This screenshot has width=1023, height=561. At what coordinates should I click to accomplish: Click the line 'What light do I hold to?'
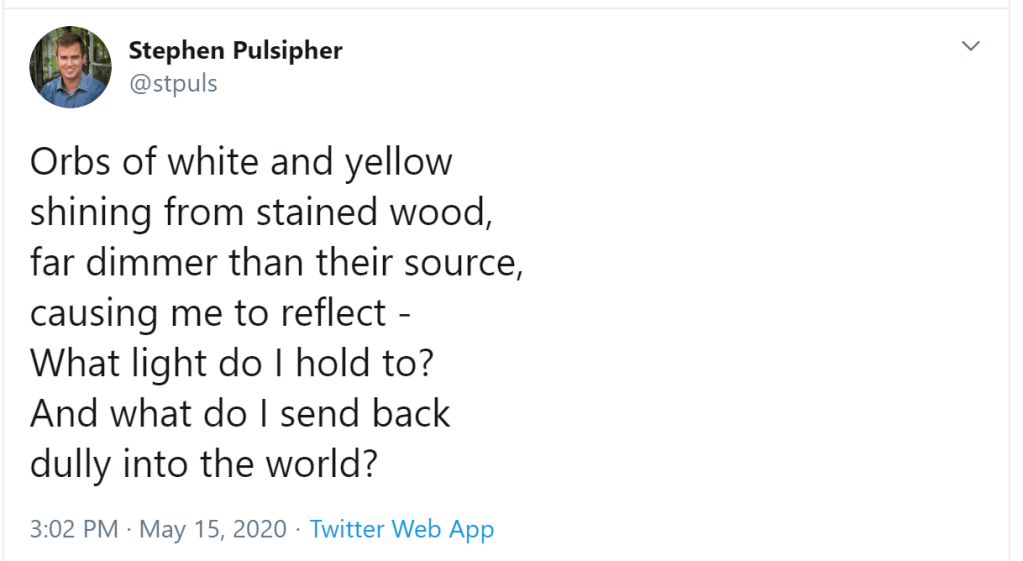pyautogui.click(x=231, y=363)
